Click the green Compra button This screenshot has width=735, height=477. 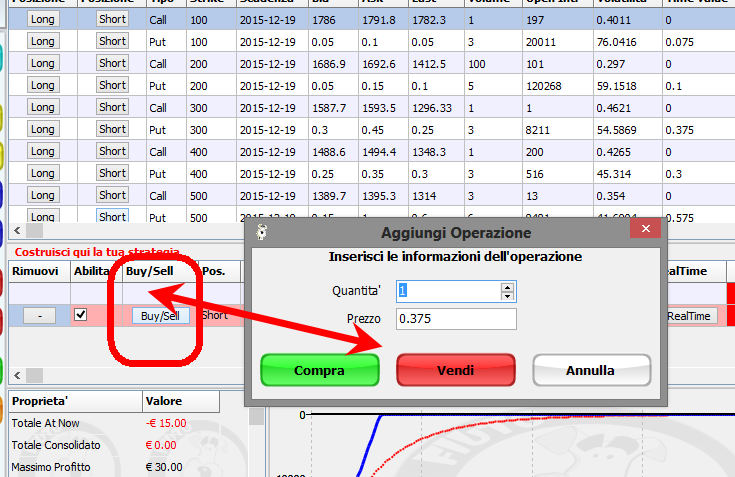(320, 370)
